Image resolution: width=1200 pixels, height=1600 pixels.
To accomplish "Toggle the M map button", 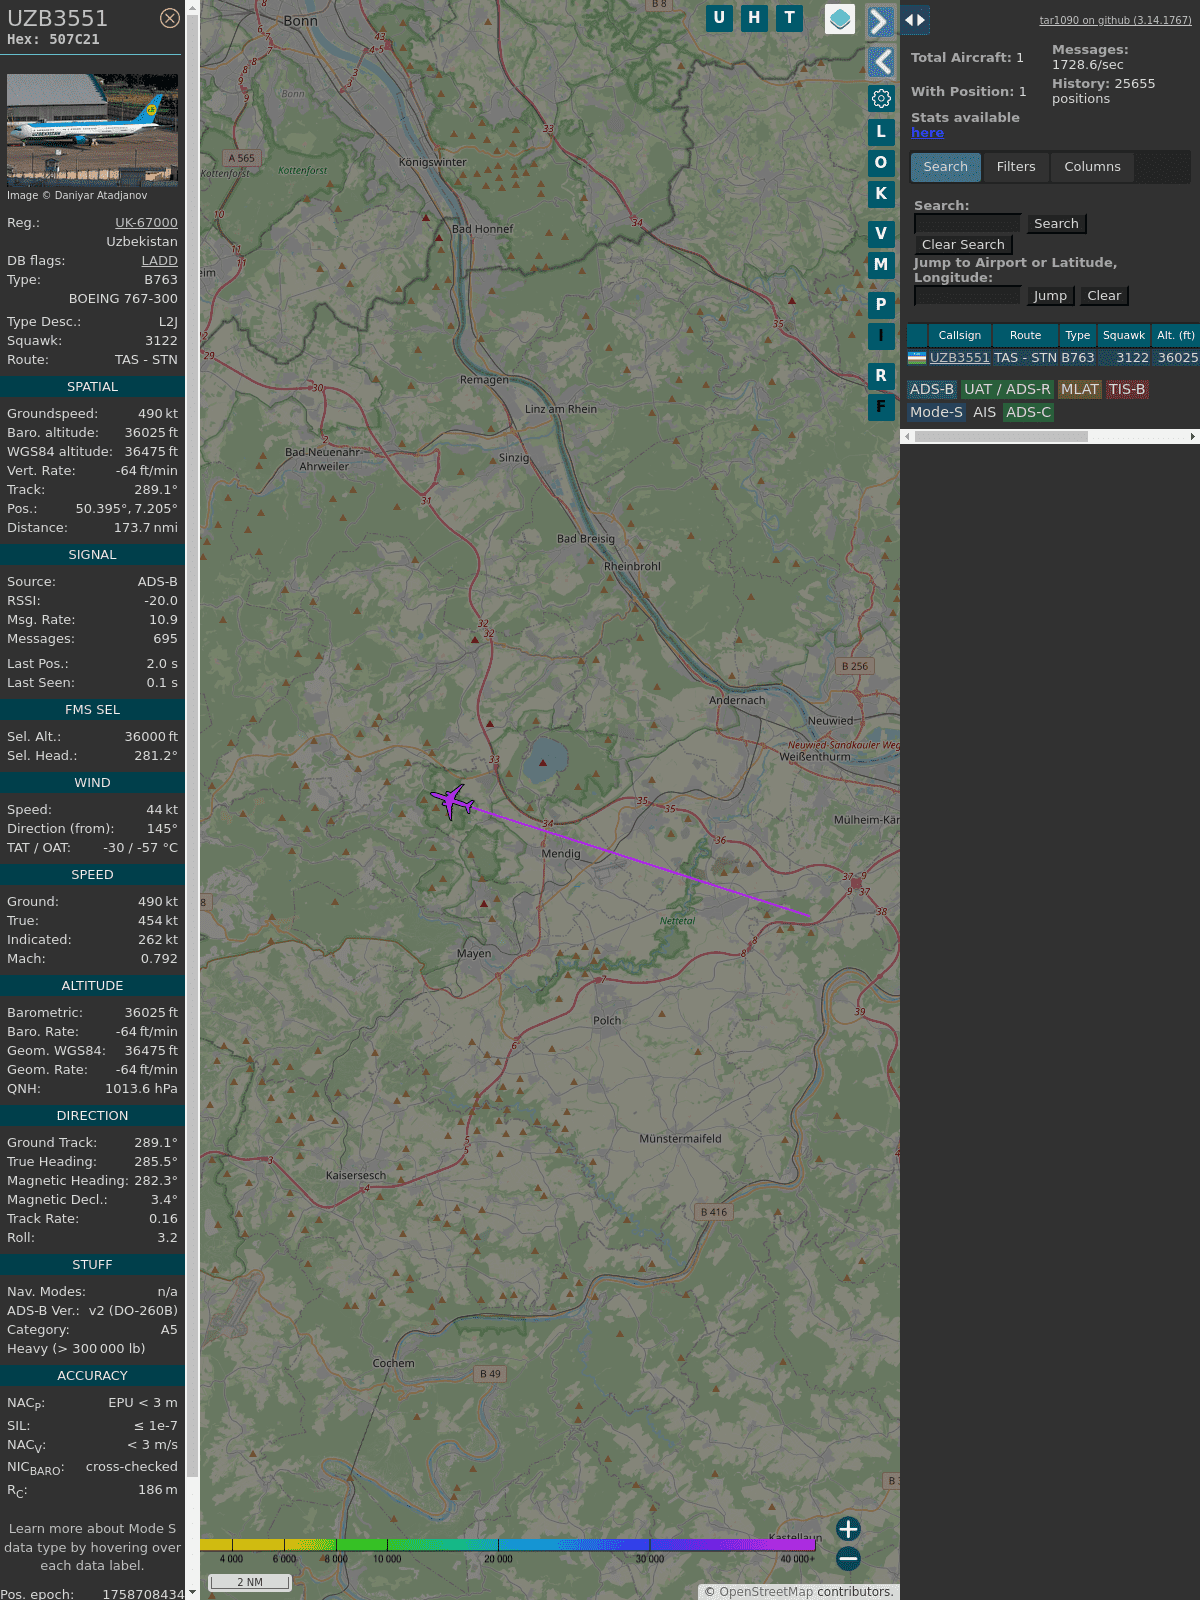I will (881, 264).
